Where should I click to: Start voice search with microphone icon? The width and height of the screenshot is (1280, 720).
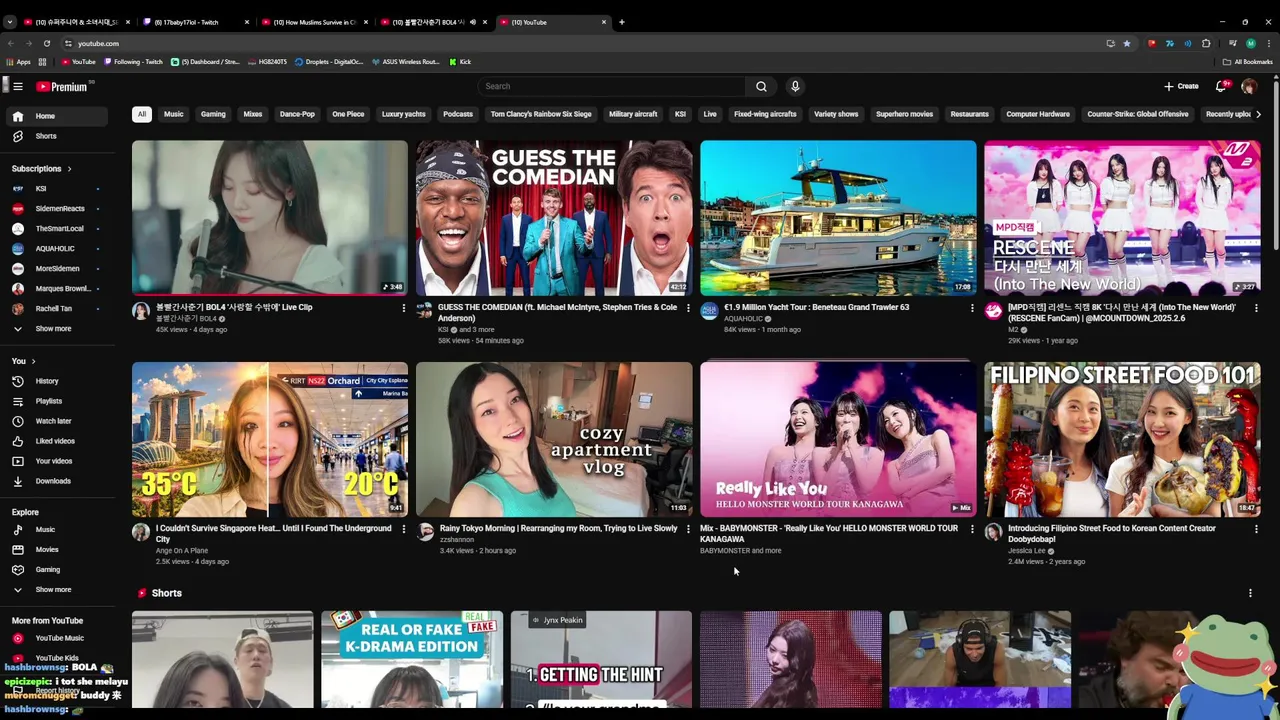coord(795,86)
